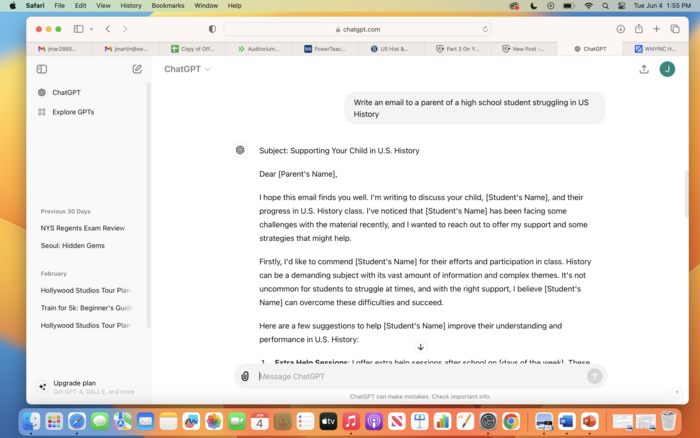The width and height of the screenshot is (700, 438).
Task: Expand the ChatGPT model selector dropdown
Action: [187, 69]
